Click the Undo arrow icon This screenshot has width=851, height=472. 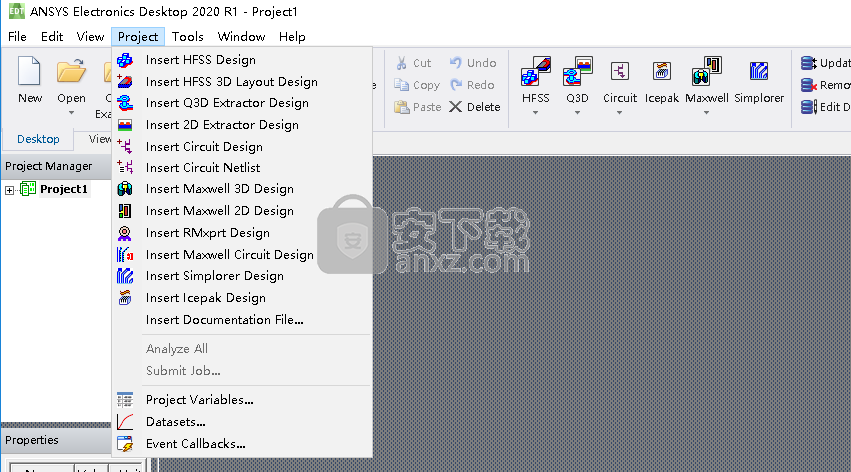[456, 62]
